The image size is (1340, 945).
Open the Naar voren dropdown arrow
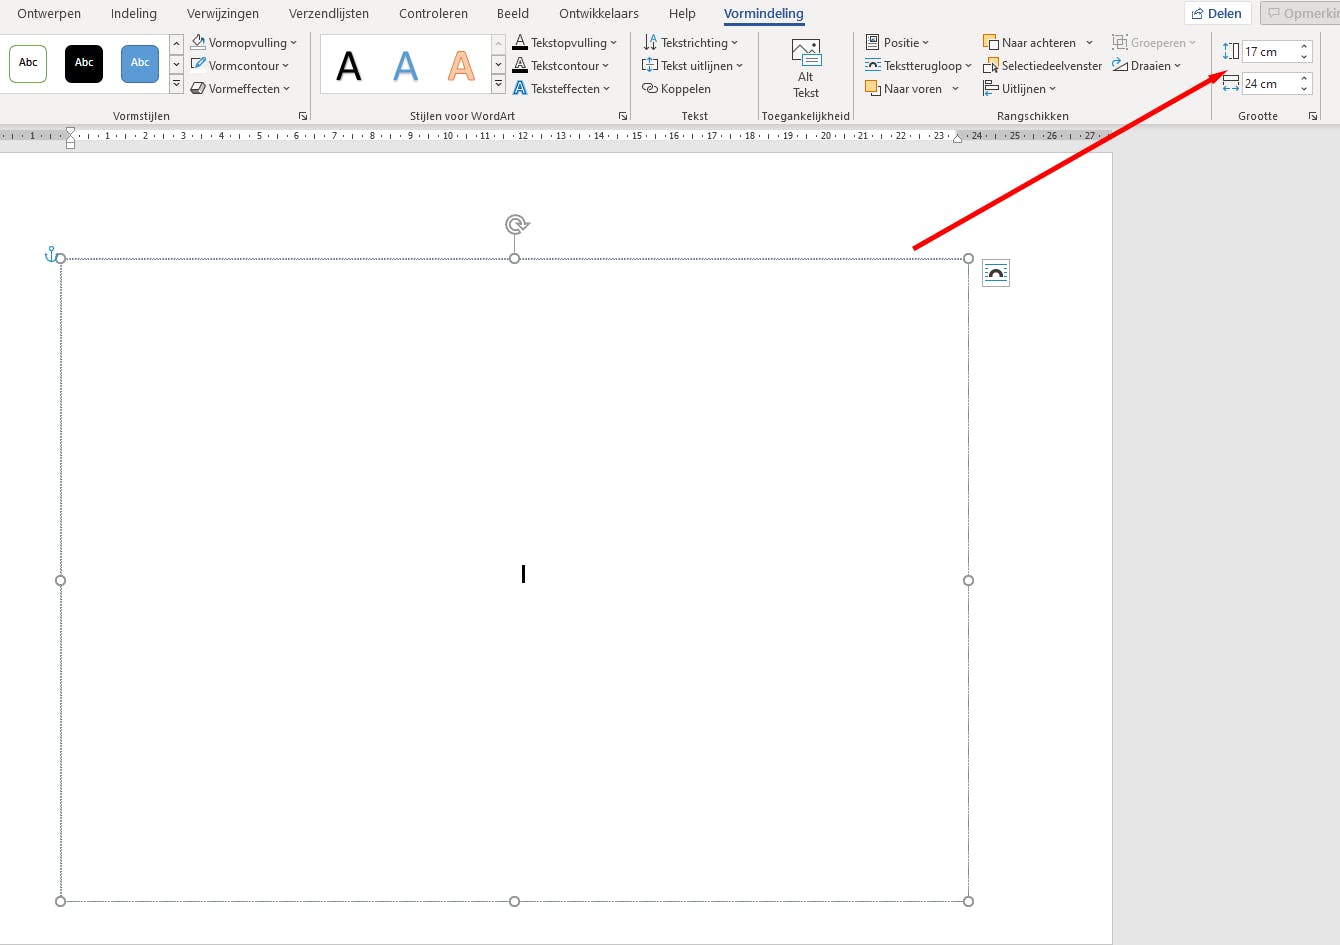(956, 89)
